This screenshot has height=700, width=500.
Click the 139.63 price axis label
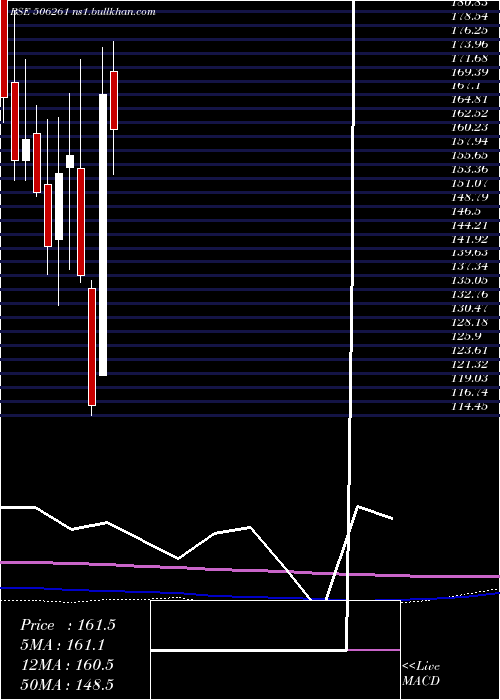pos(470,253)
